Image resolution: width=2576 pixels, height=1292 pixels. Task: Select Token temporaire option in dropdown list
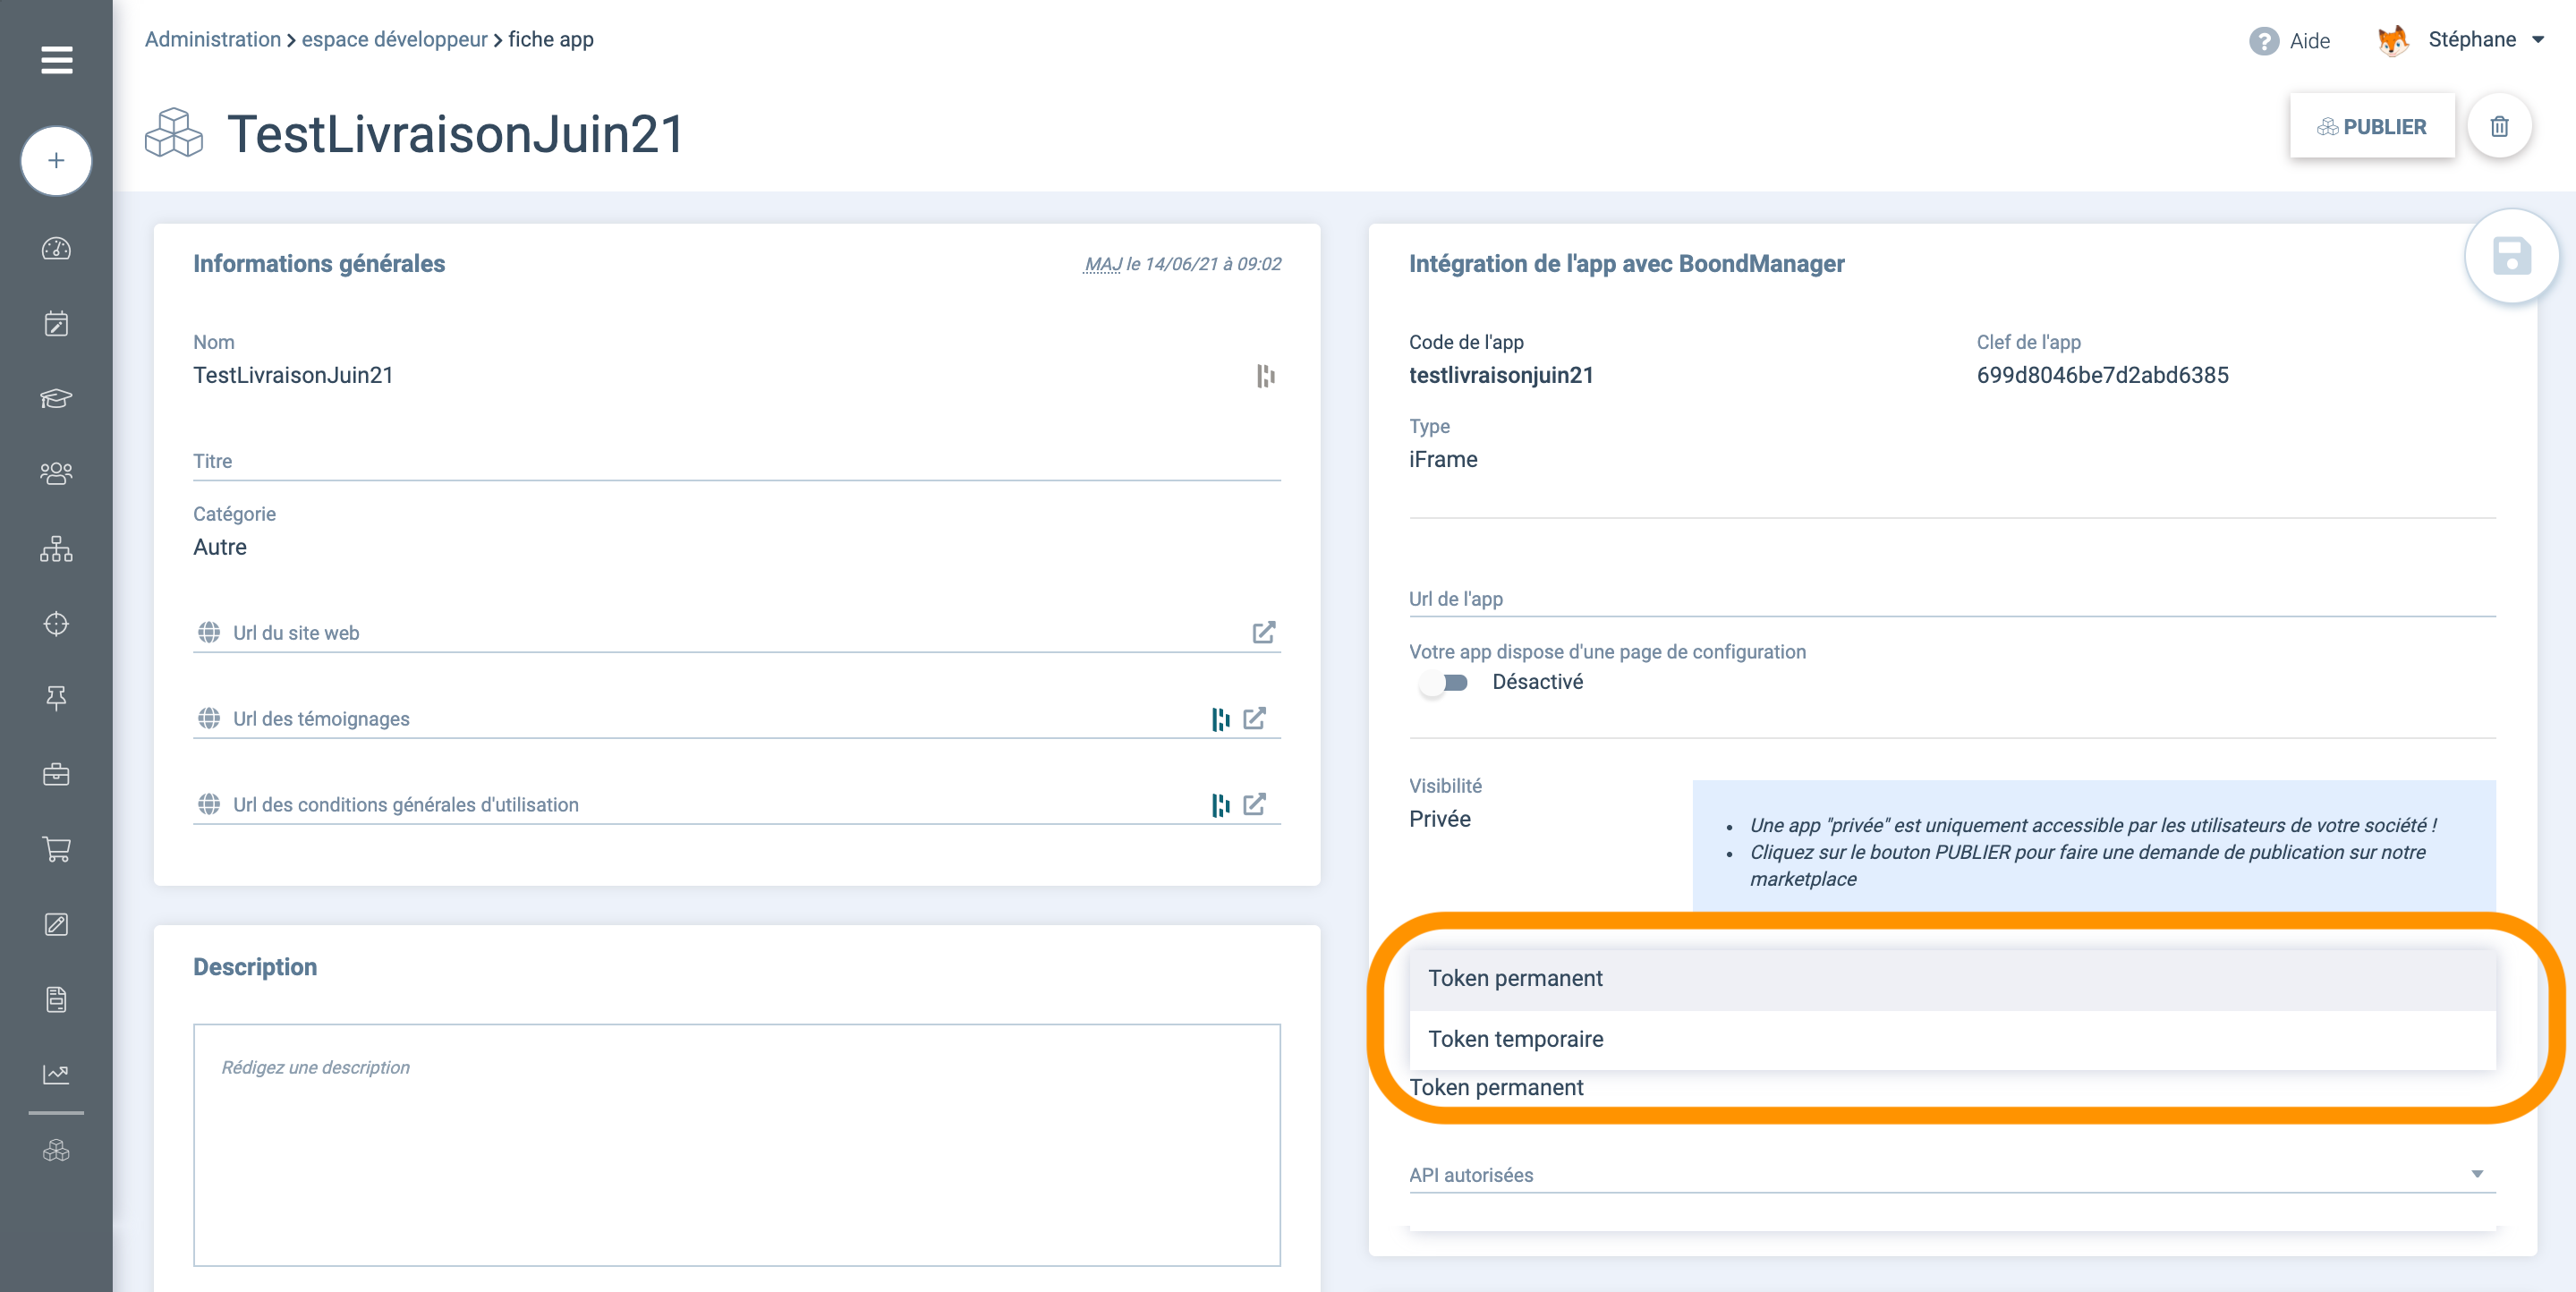coord(1952,1039)
